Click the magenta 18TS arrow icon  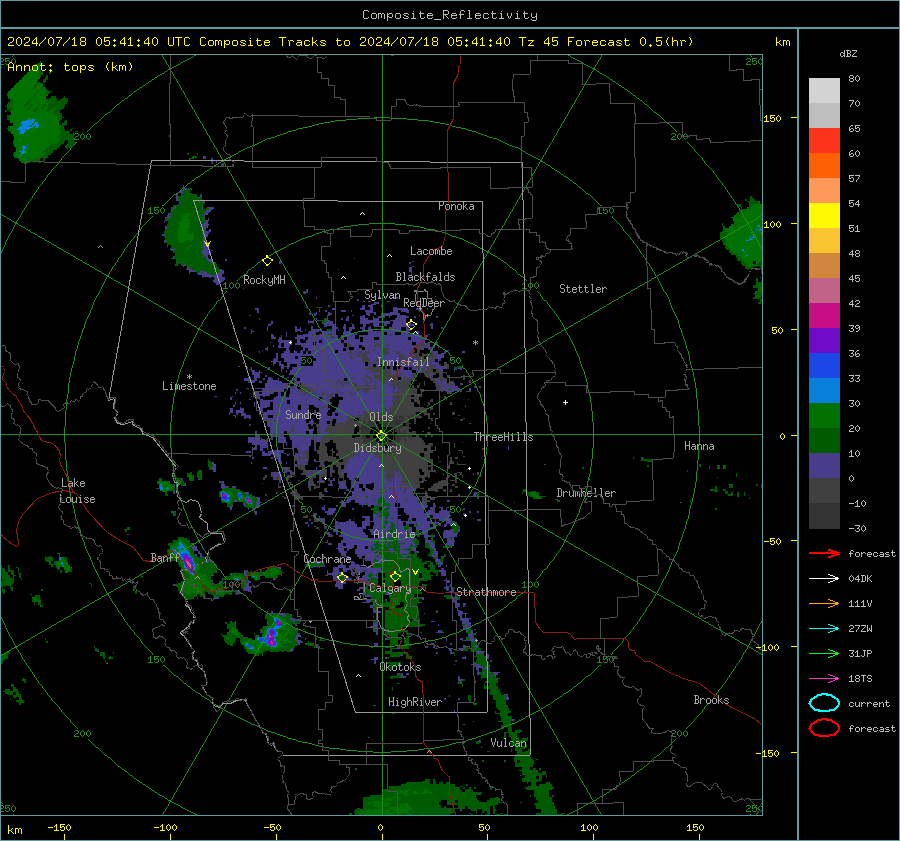point(824,679)
